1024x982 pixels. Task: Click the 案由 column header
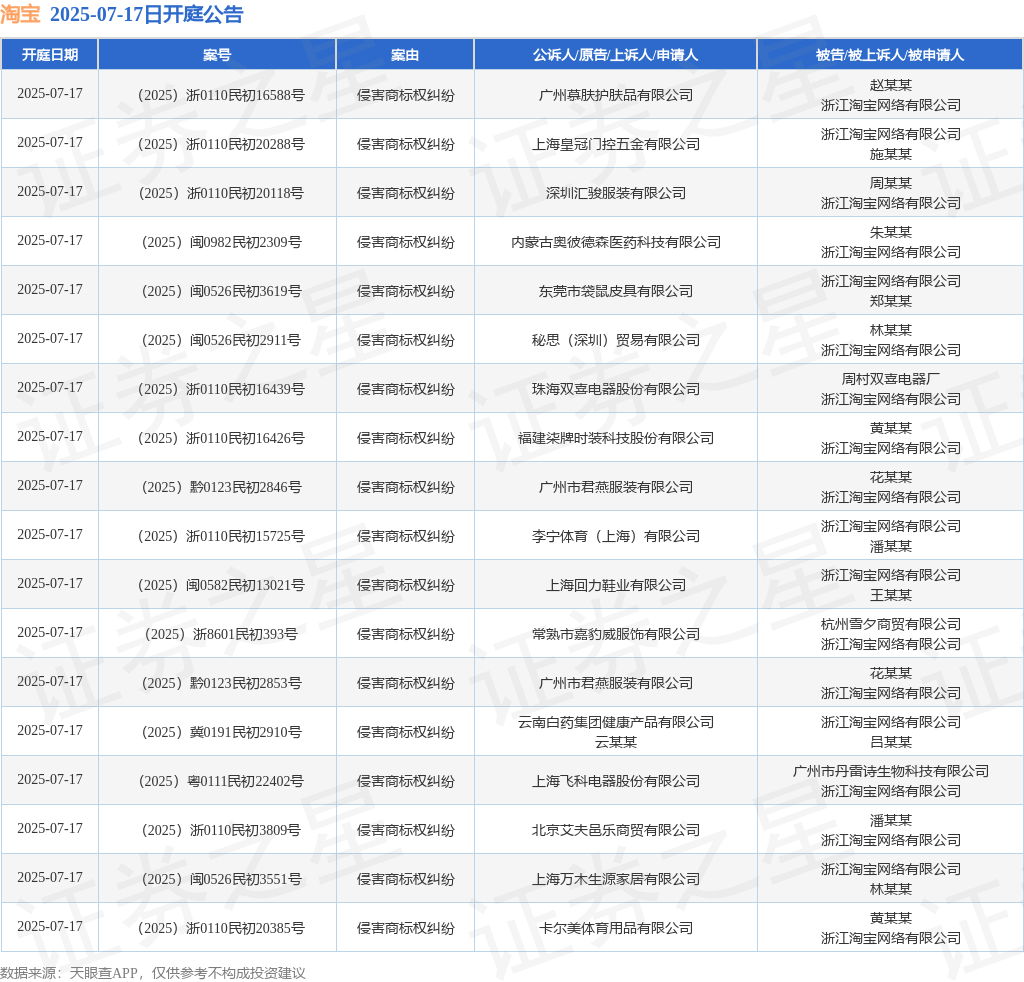[405, 55]
